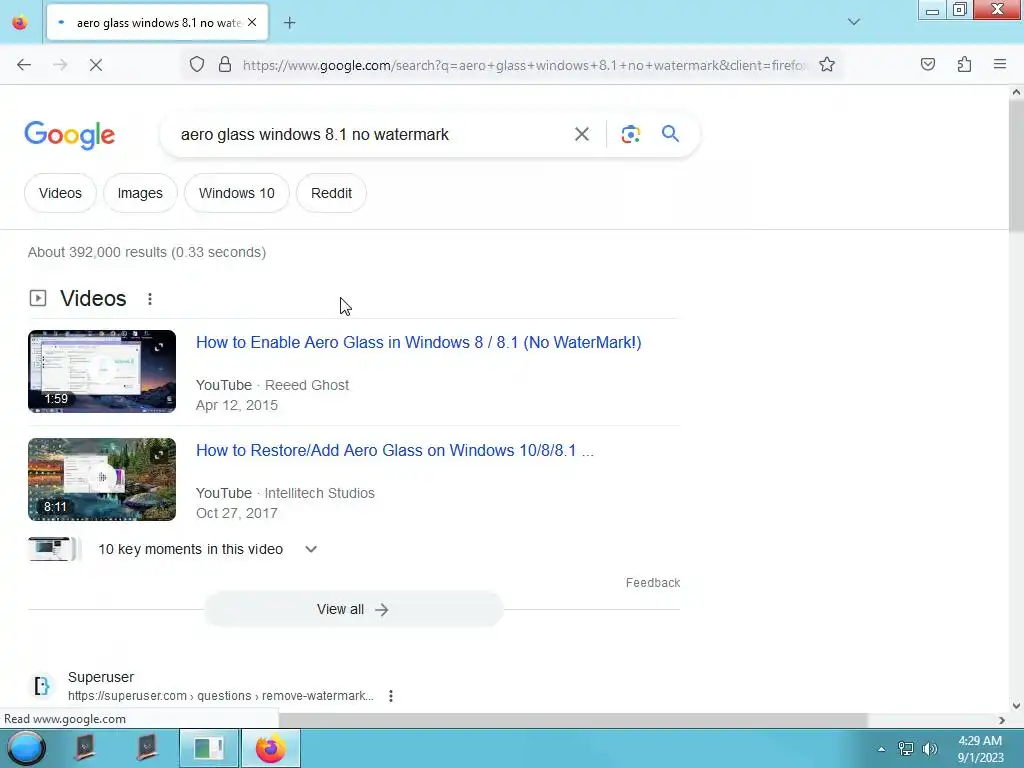The height and width of the screenshot is (768, 1024).
Task: Open first pinned taskbar app icon
Action: click(85, 748)
